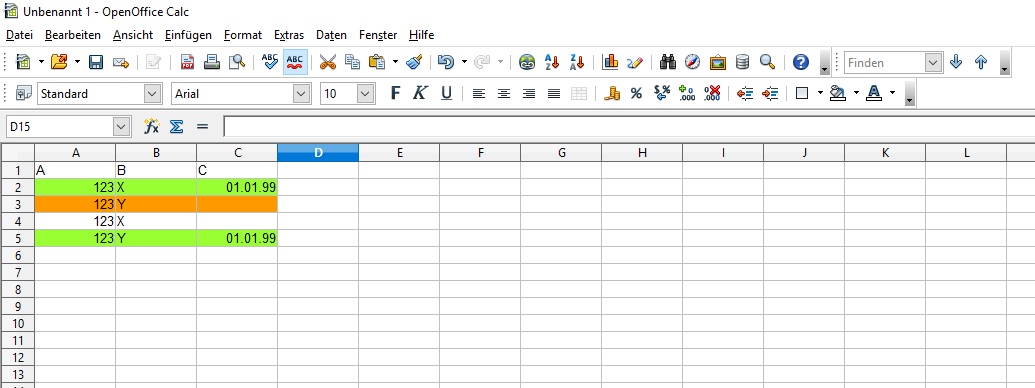Open the Function Wizard
The image size is (1035, 388).
click(x=151, y=126)
